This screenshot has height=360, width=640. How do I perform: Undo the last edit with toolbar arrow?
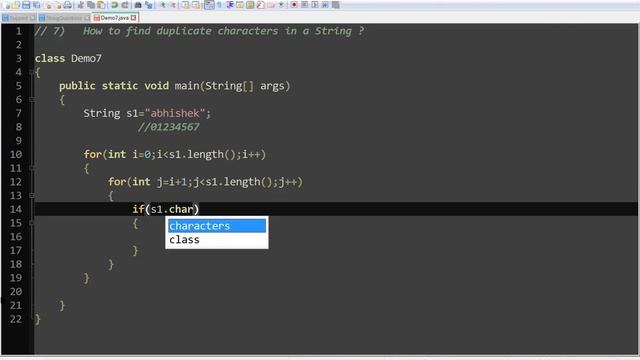point(114,5)
